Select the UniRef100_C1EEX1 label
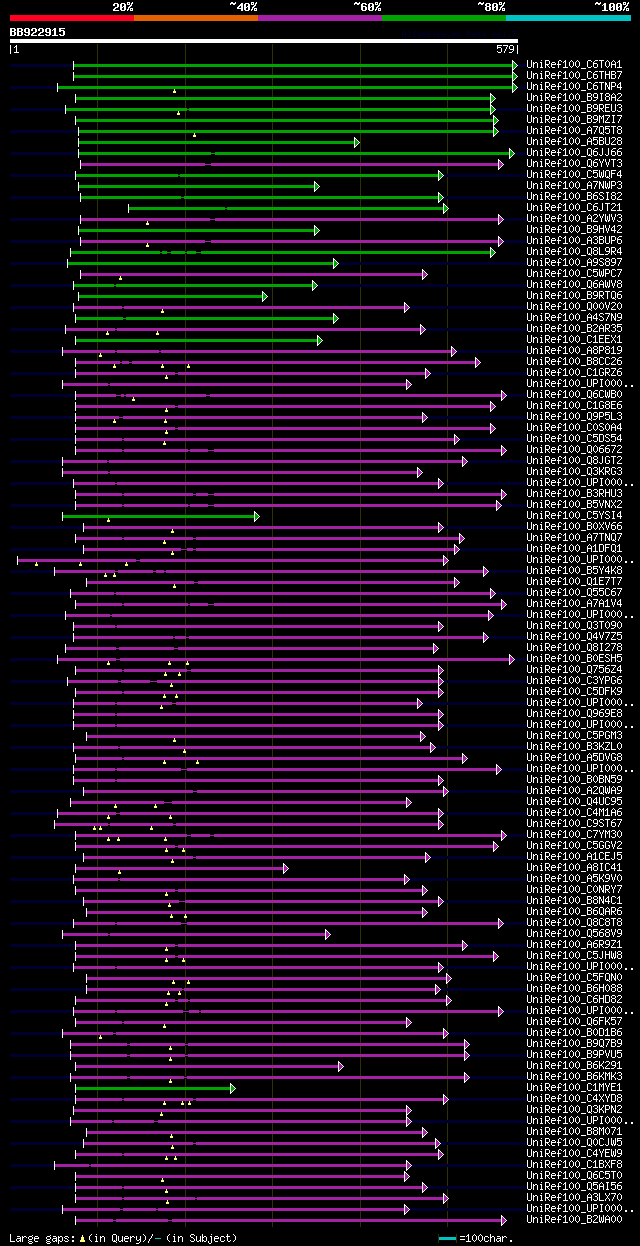 click(574, 339)
